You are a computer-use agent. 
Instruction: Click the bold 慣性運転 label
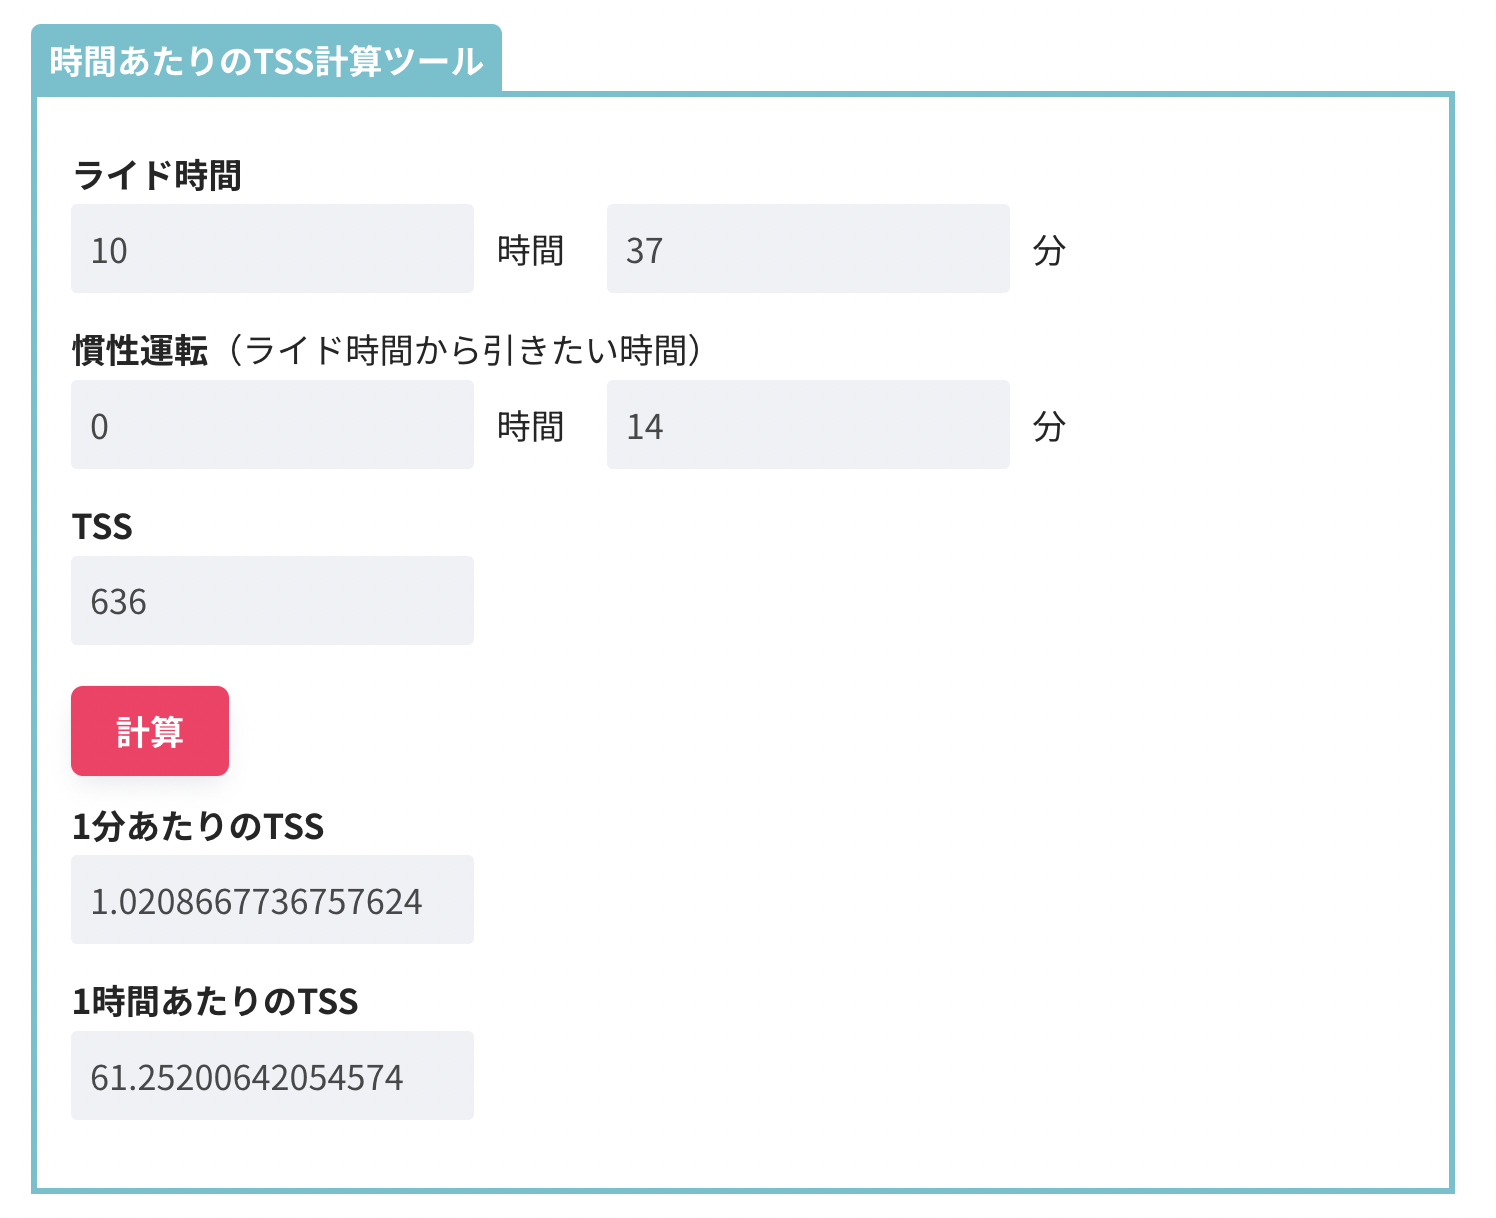pos(140,351)
